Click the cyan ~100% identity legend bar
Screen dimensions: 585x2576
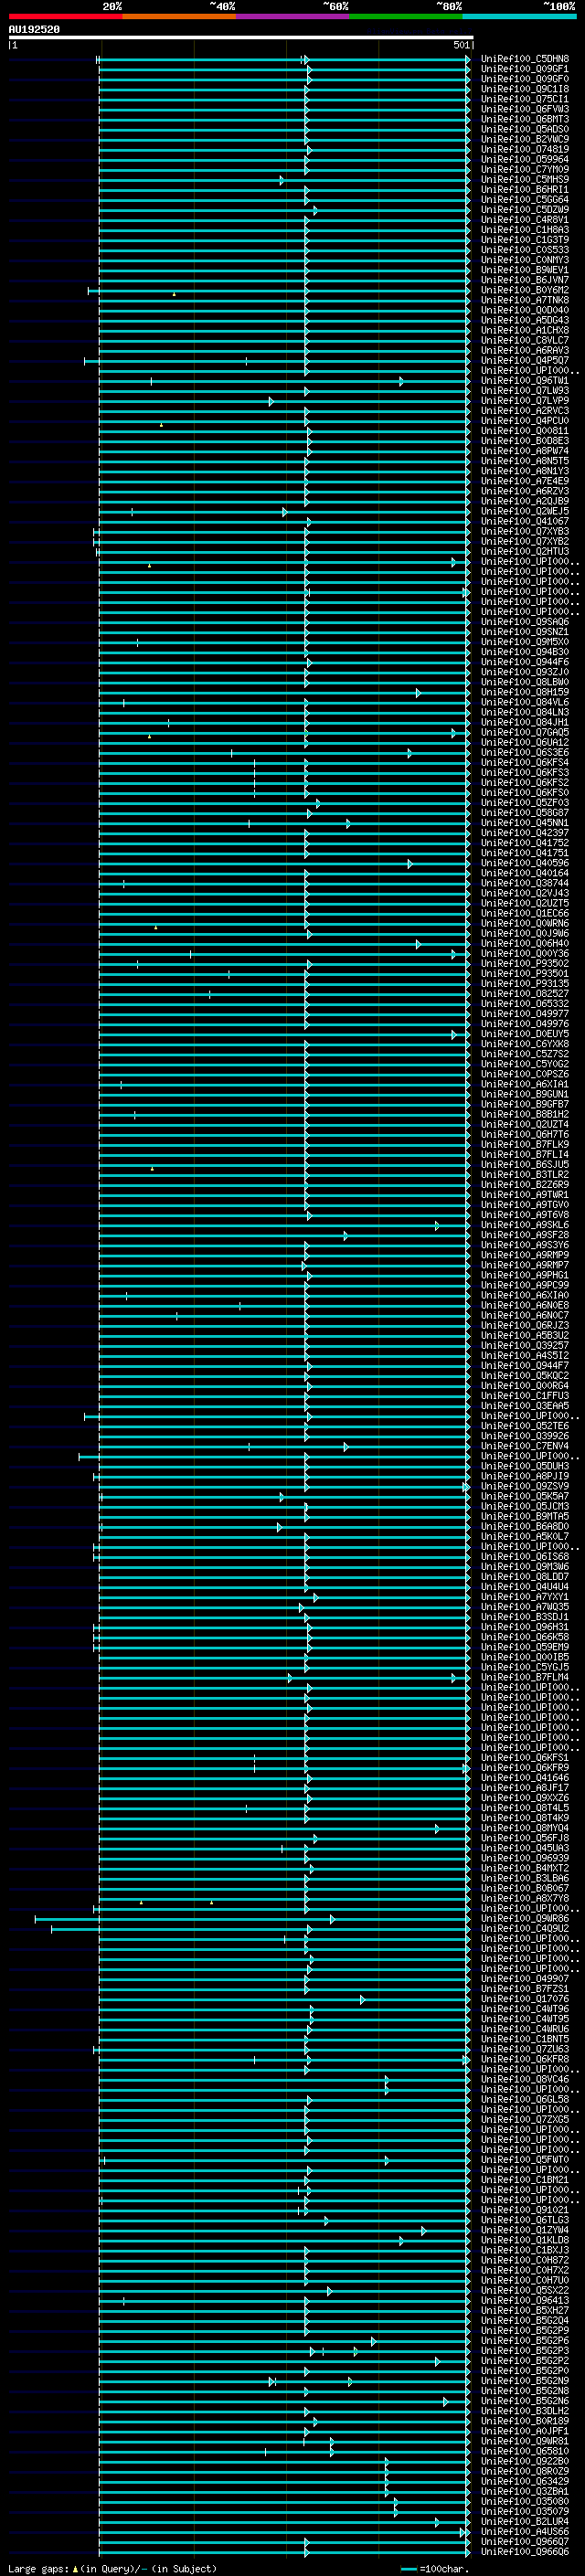pyautogui.click(x=520, y=16)
